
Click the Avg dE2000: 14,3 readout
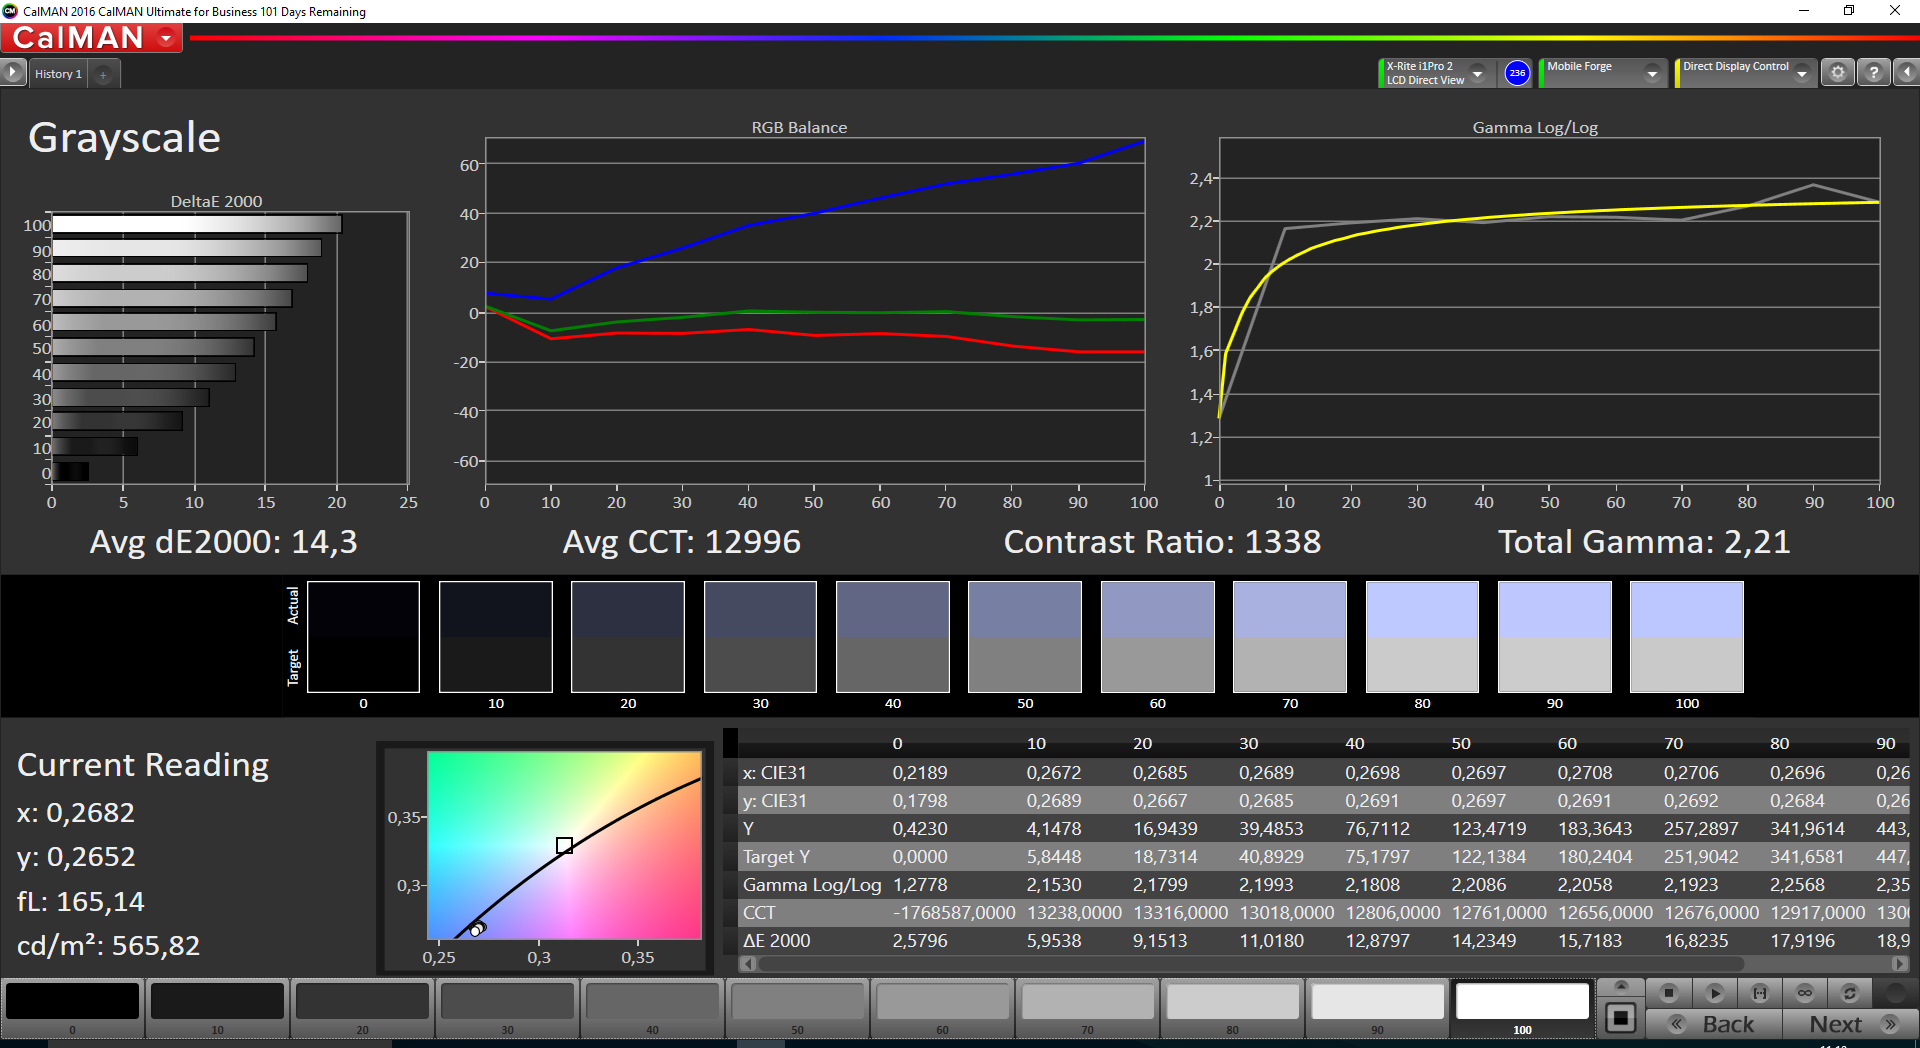tap(223, 542)
